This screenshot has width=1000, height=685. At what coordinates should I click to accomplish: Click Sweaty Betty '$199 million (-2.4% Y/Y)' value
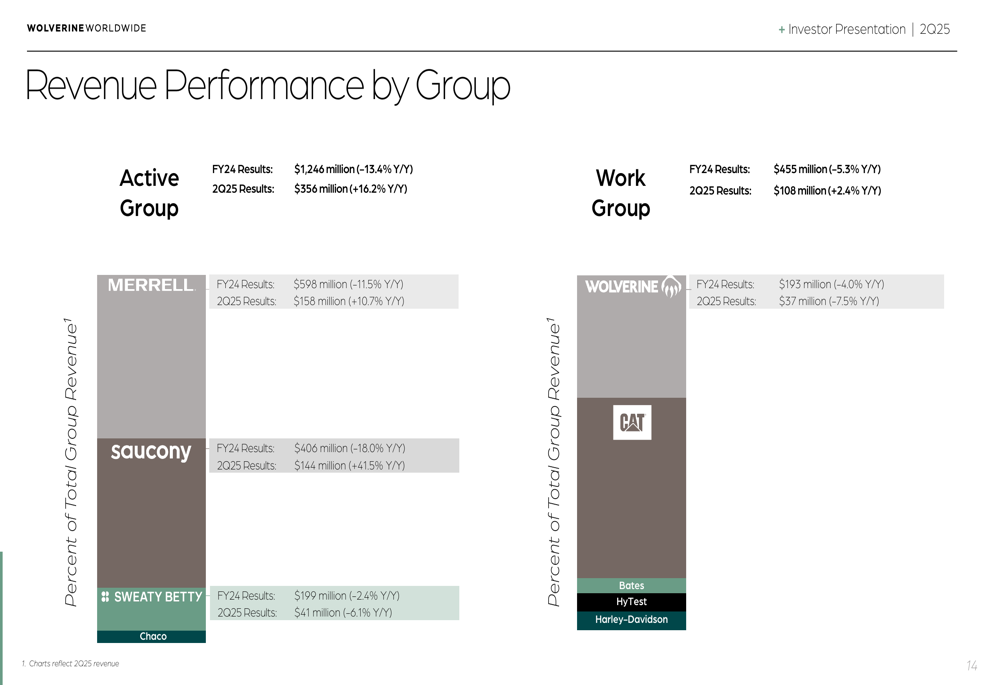tap(347, 596)
